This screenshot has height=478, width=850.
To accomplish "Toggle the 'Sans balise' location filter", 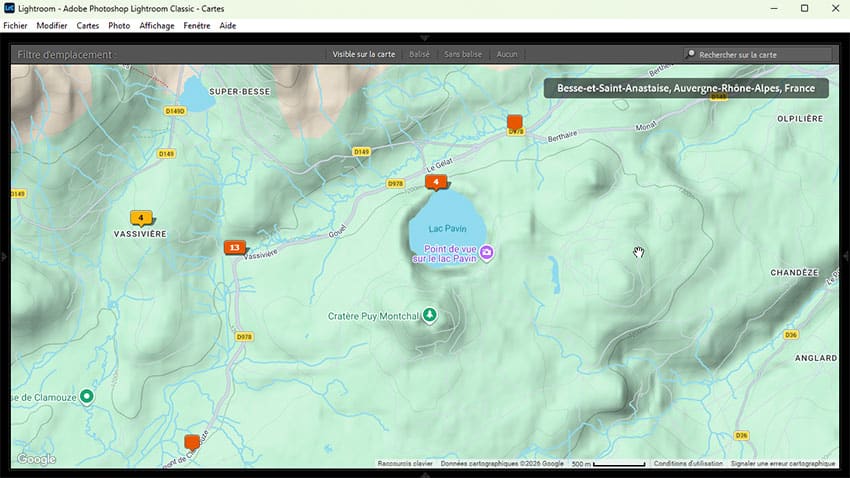I will 463,54.
